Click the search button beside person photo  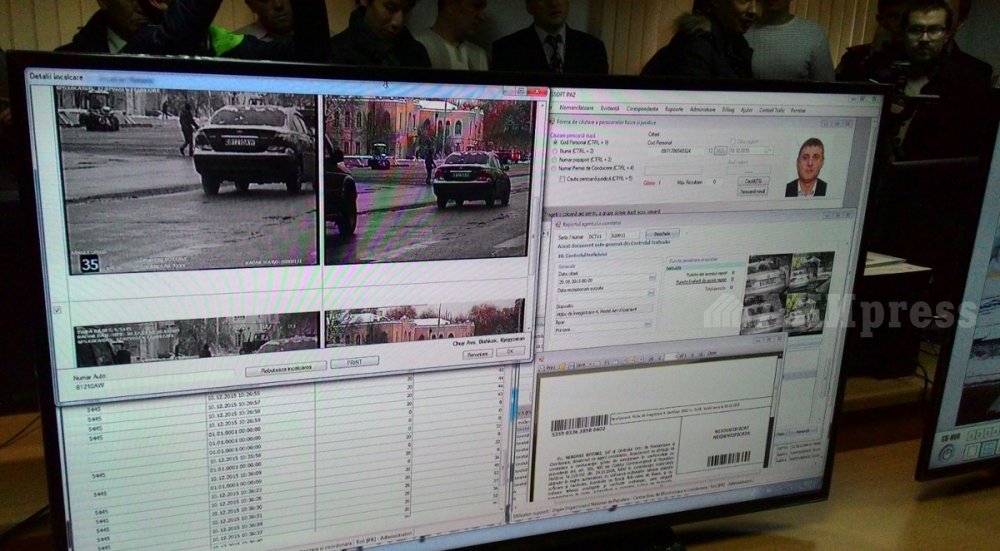click(751, 180)
